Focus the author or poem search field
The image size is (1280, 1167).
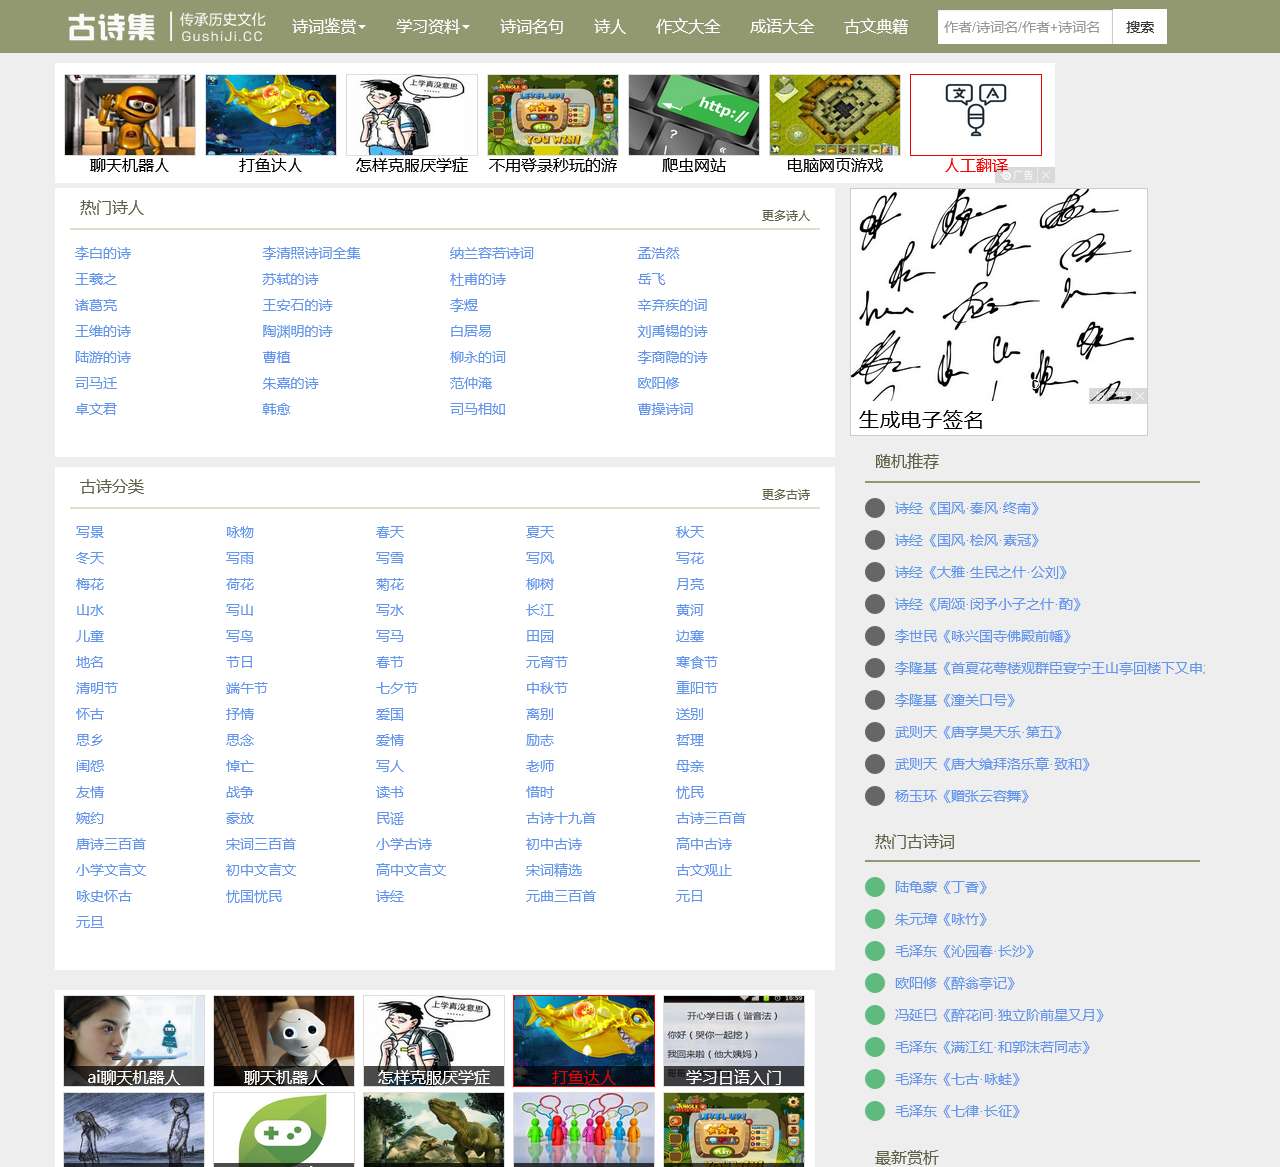[1023, 27]
